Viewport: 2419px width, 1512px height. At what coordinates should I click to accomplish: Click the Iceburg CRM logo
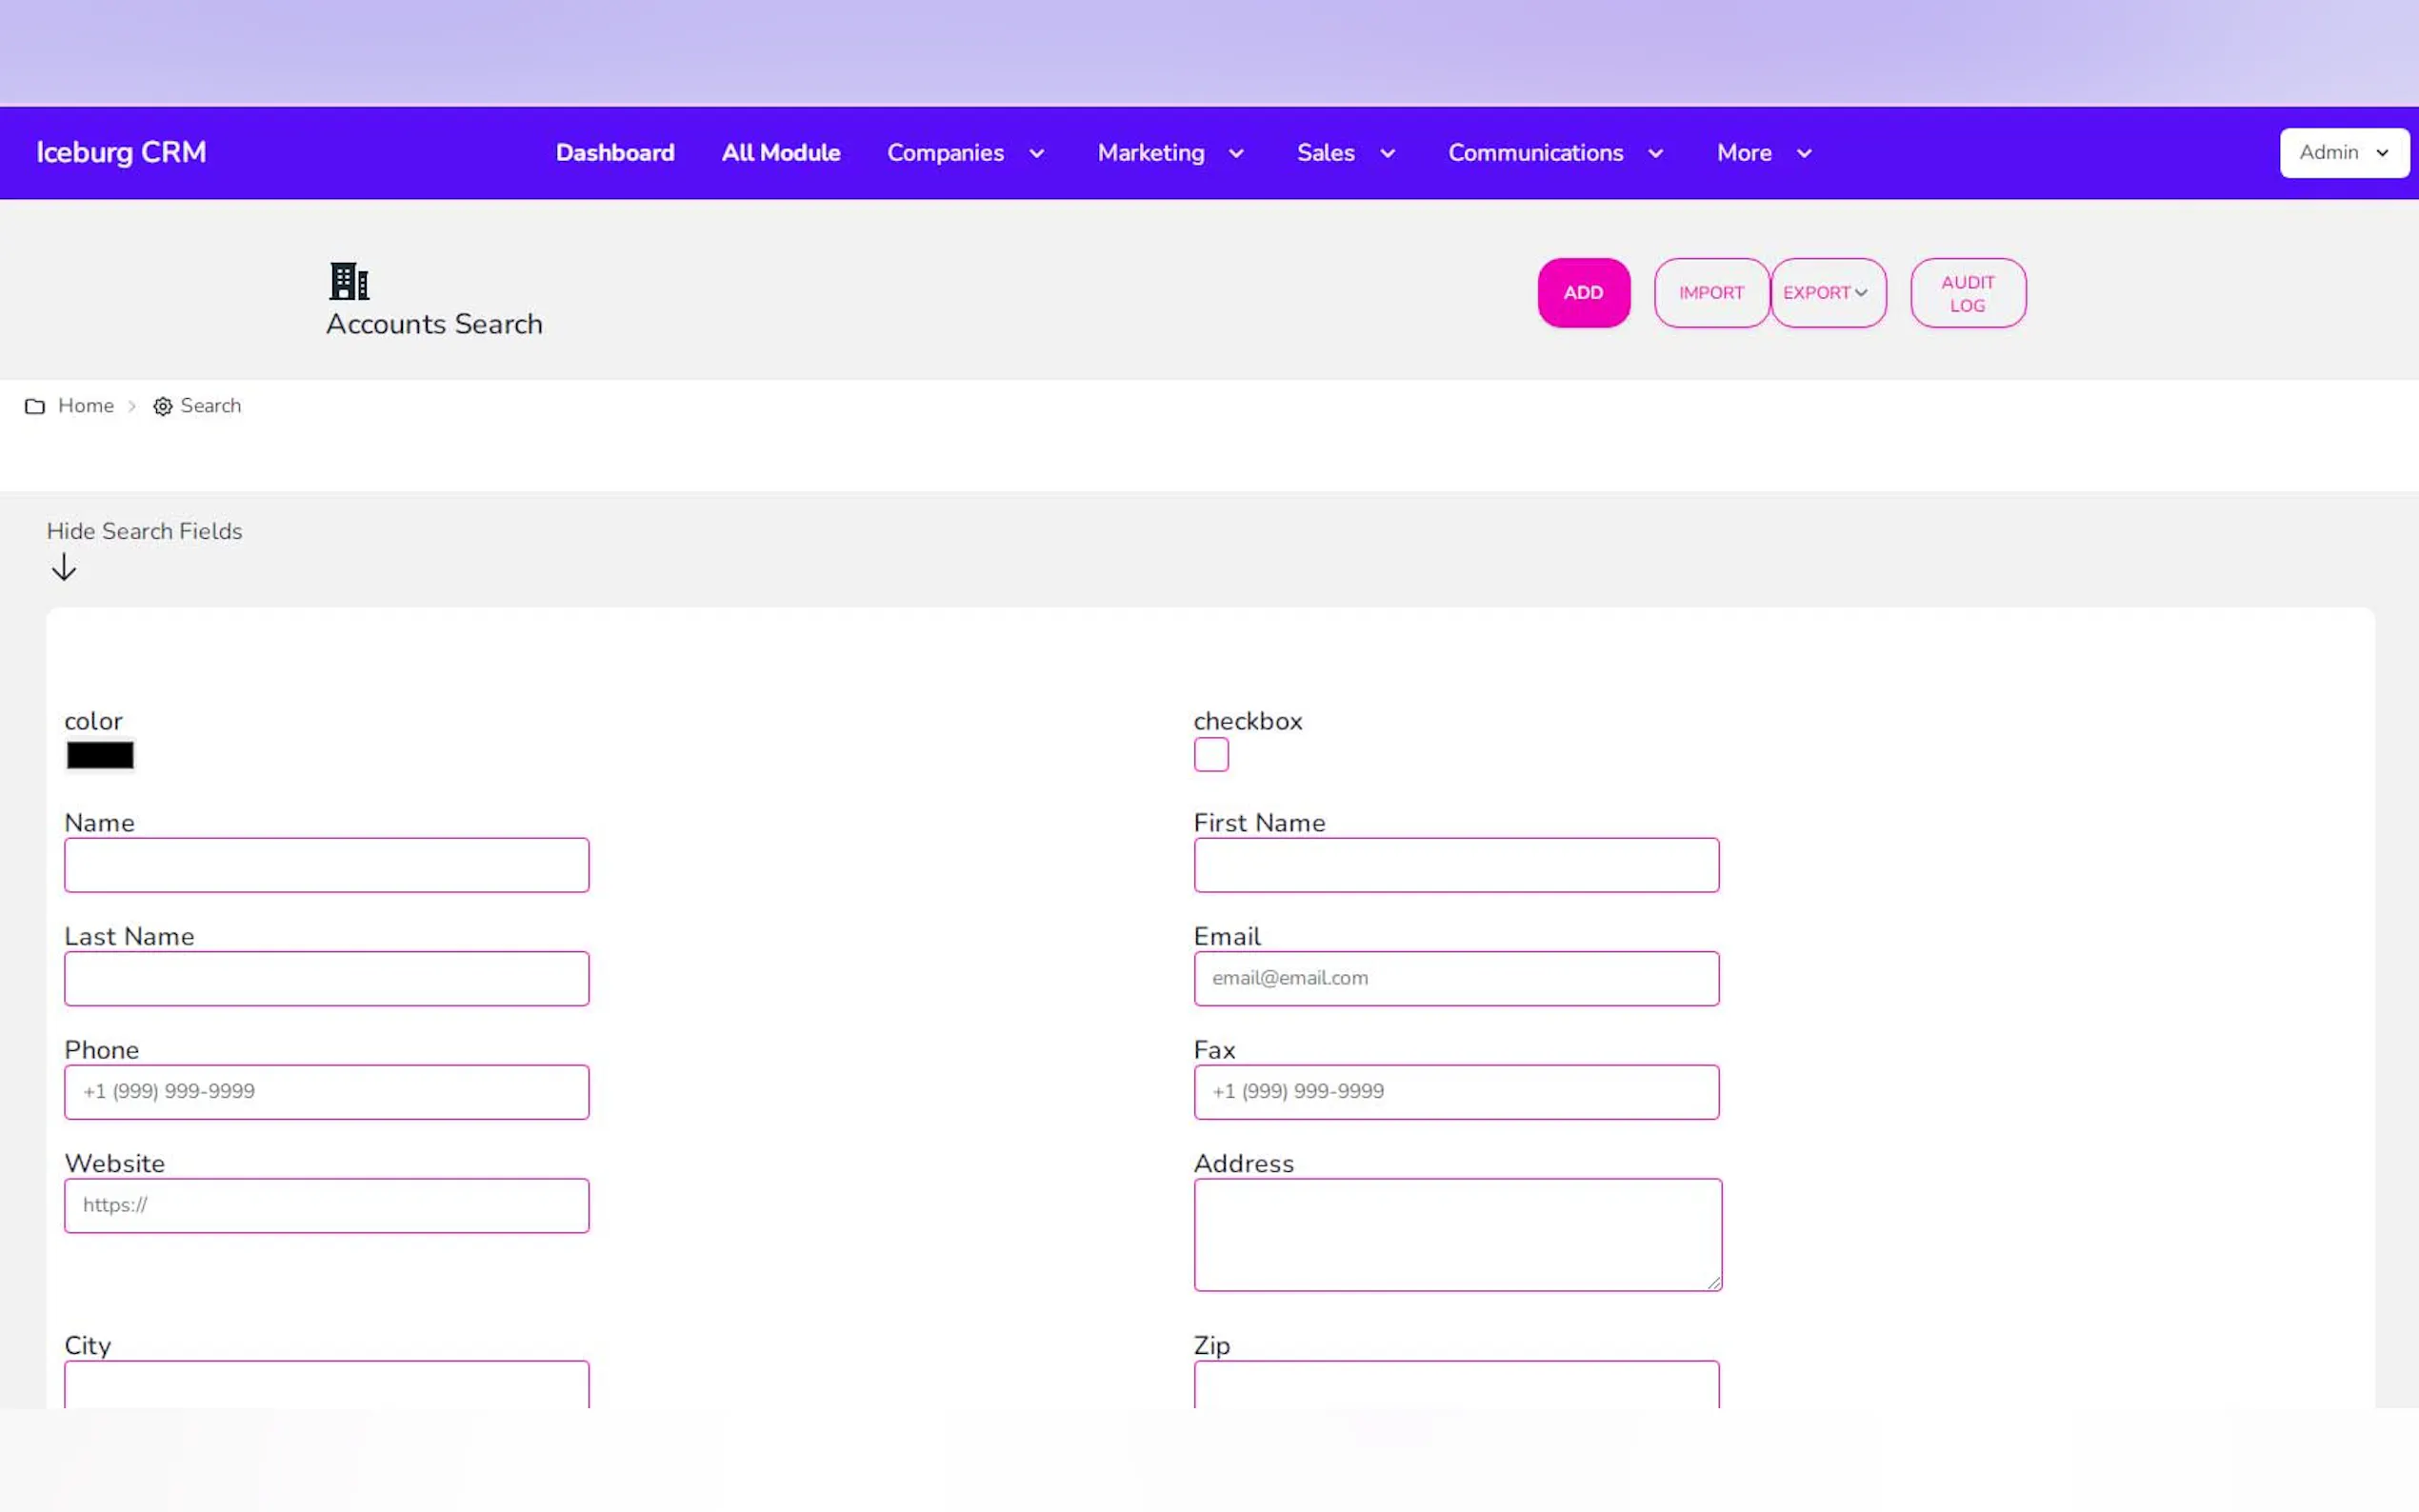pyautogui.click(x=121, y=152)
